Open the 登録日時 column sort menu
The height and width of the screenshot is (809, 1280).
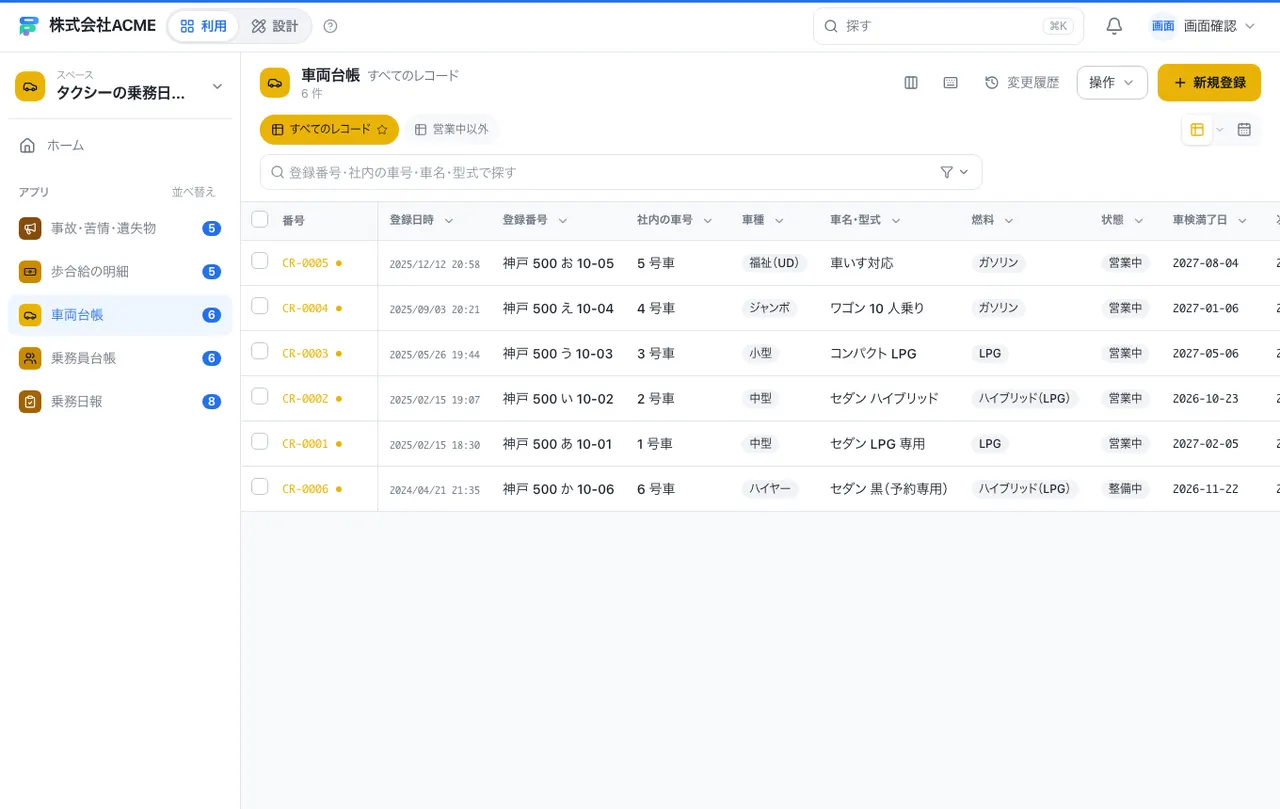(449, 220)
